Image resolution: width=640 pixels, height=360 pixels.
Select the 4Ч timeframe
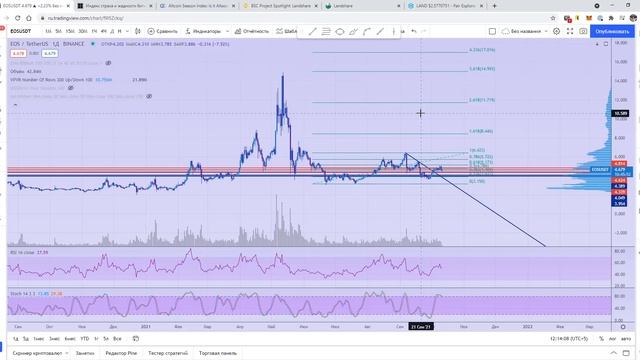click(103, 31)
